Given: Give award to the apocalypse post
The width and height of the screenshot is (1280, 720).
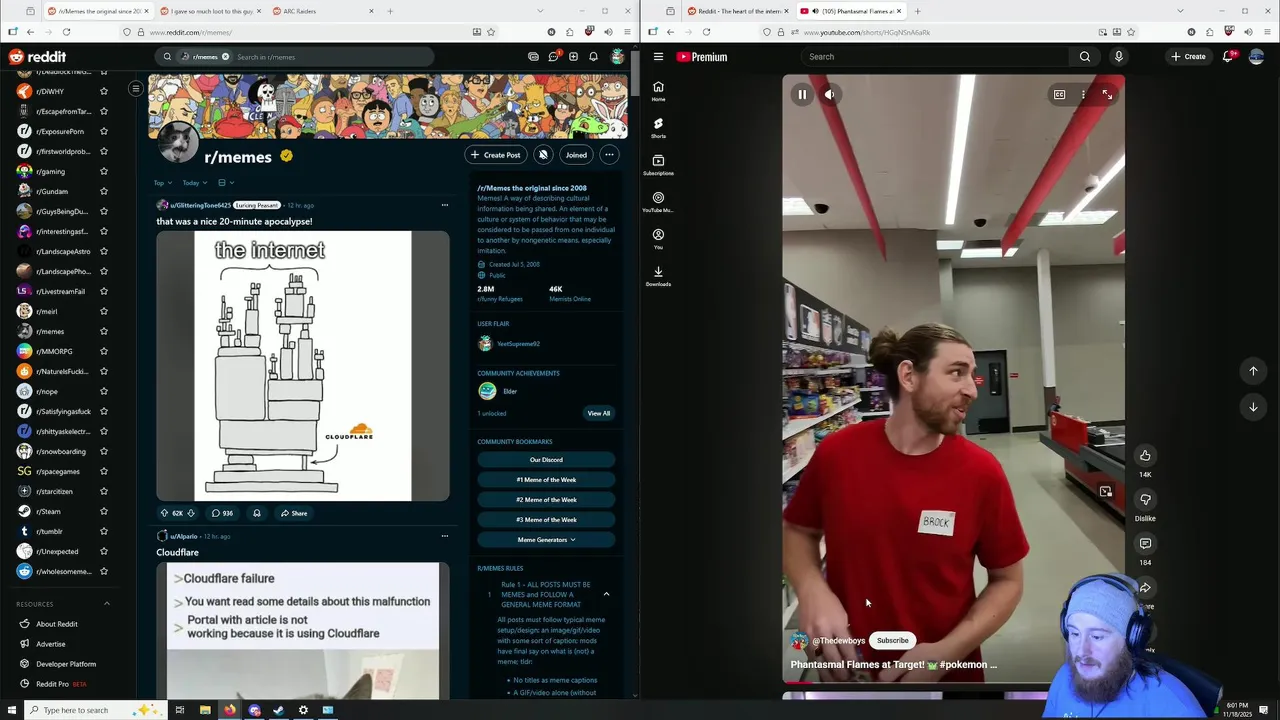Looking at the screenshot, I should (257, 513).
